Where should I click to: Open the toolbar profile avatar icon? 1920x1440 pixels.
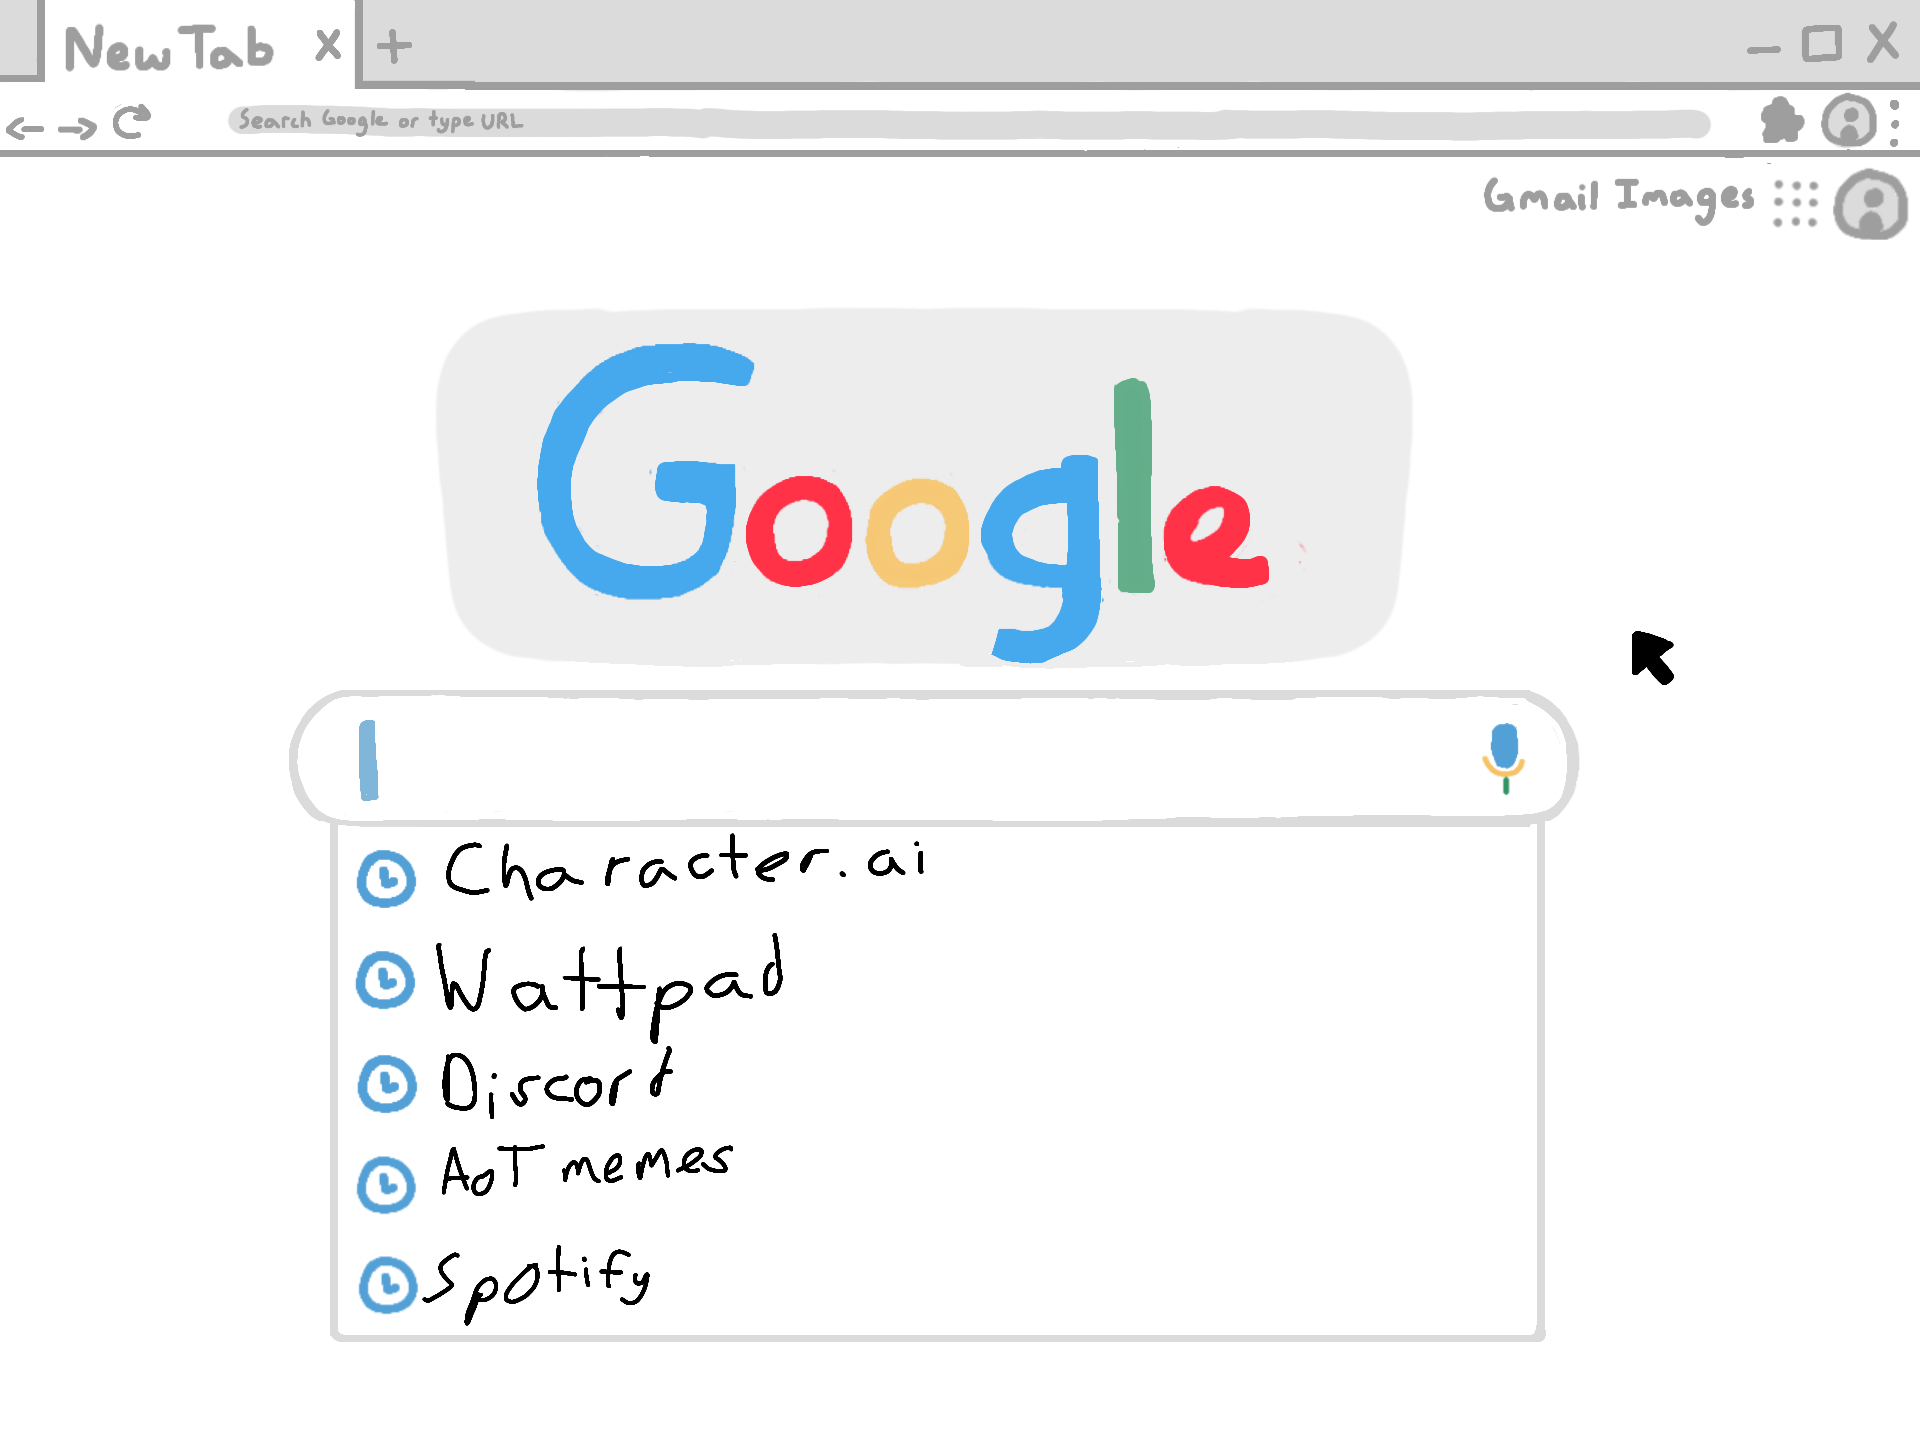coord(1849,121)
